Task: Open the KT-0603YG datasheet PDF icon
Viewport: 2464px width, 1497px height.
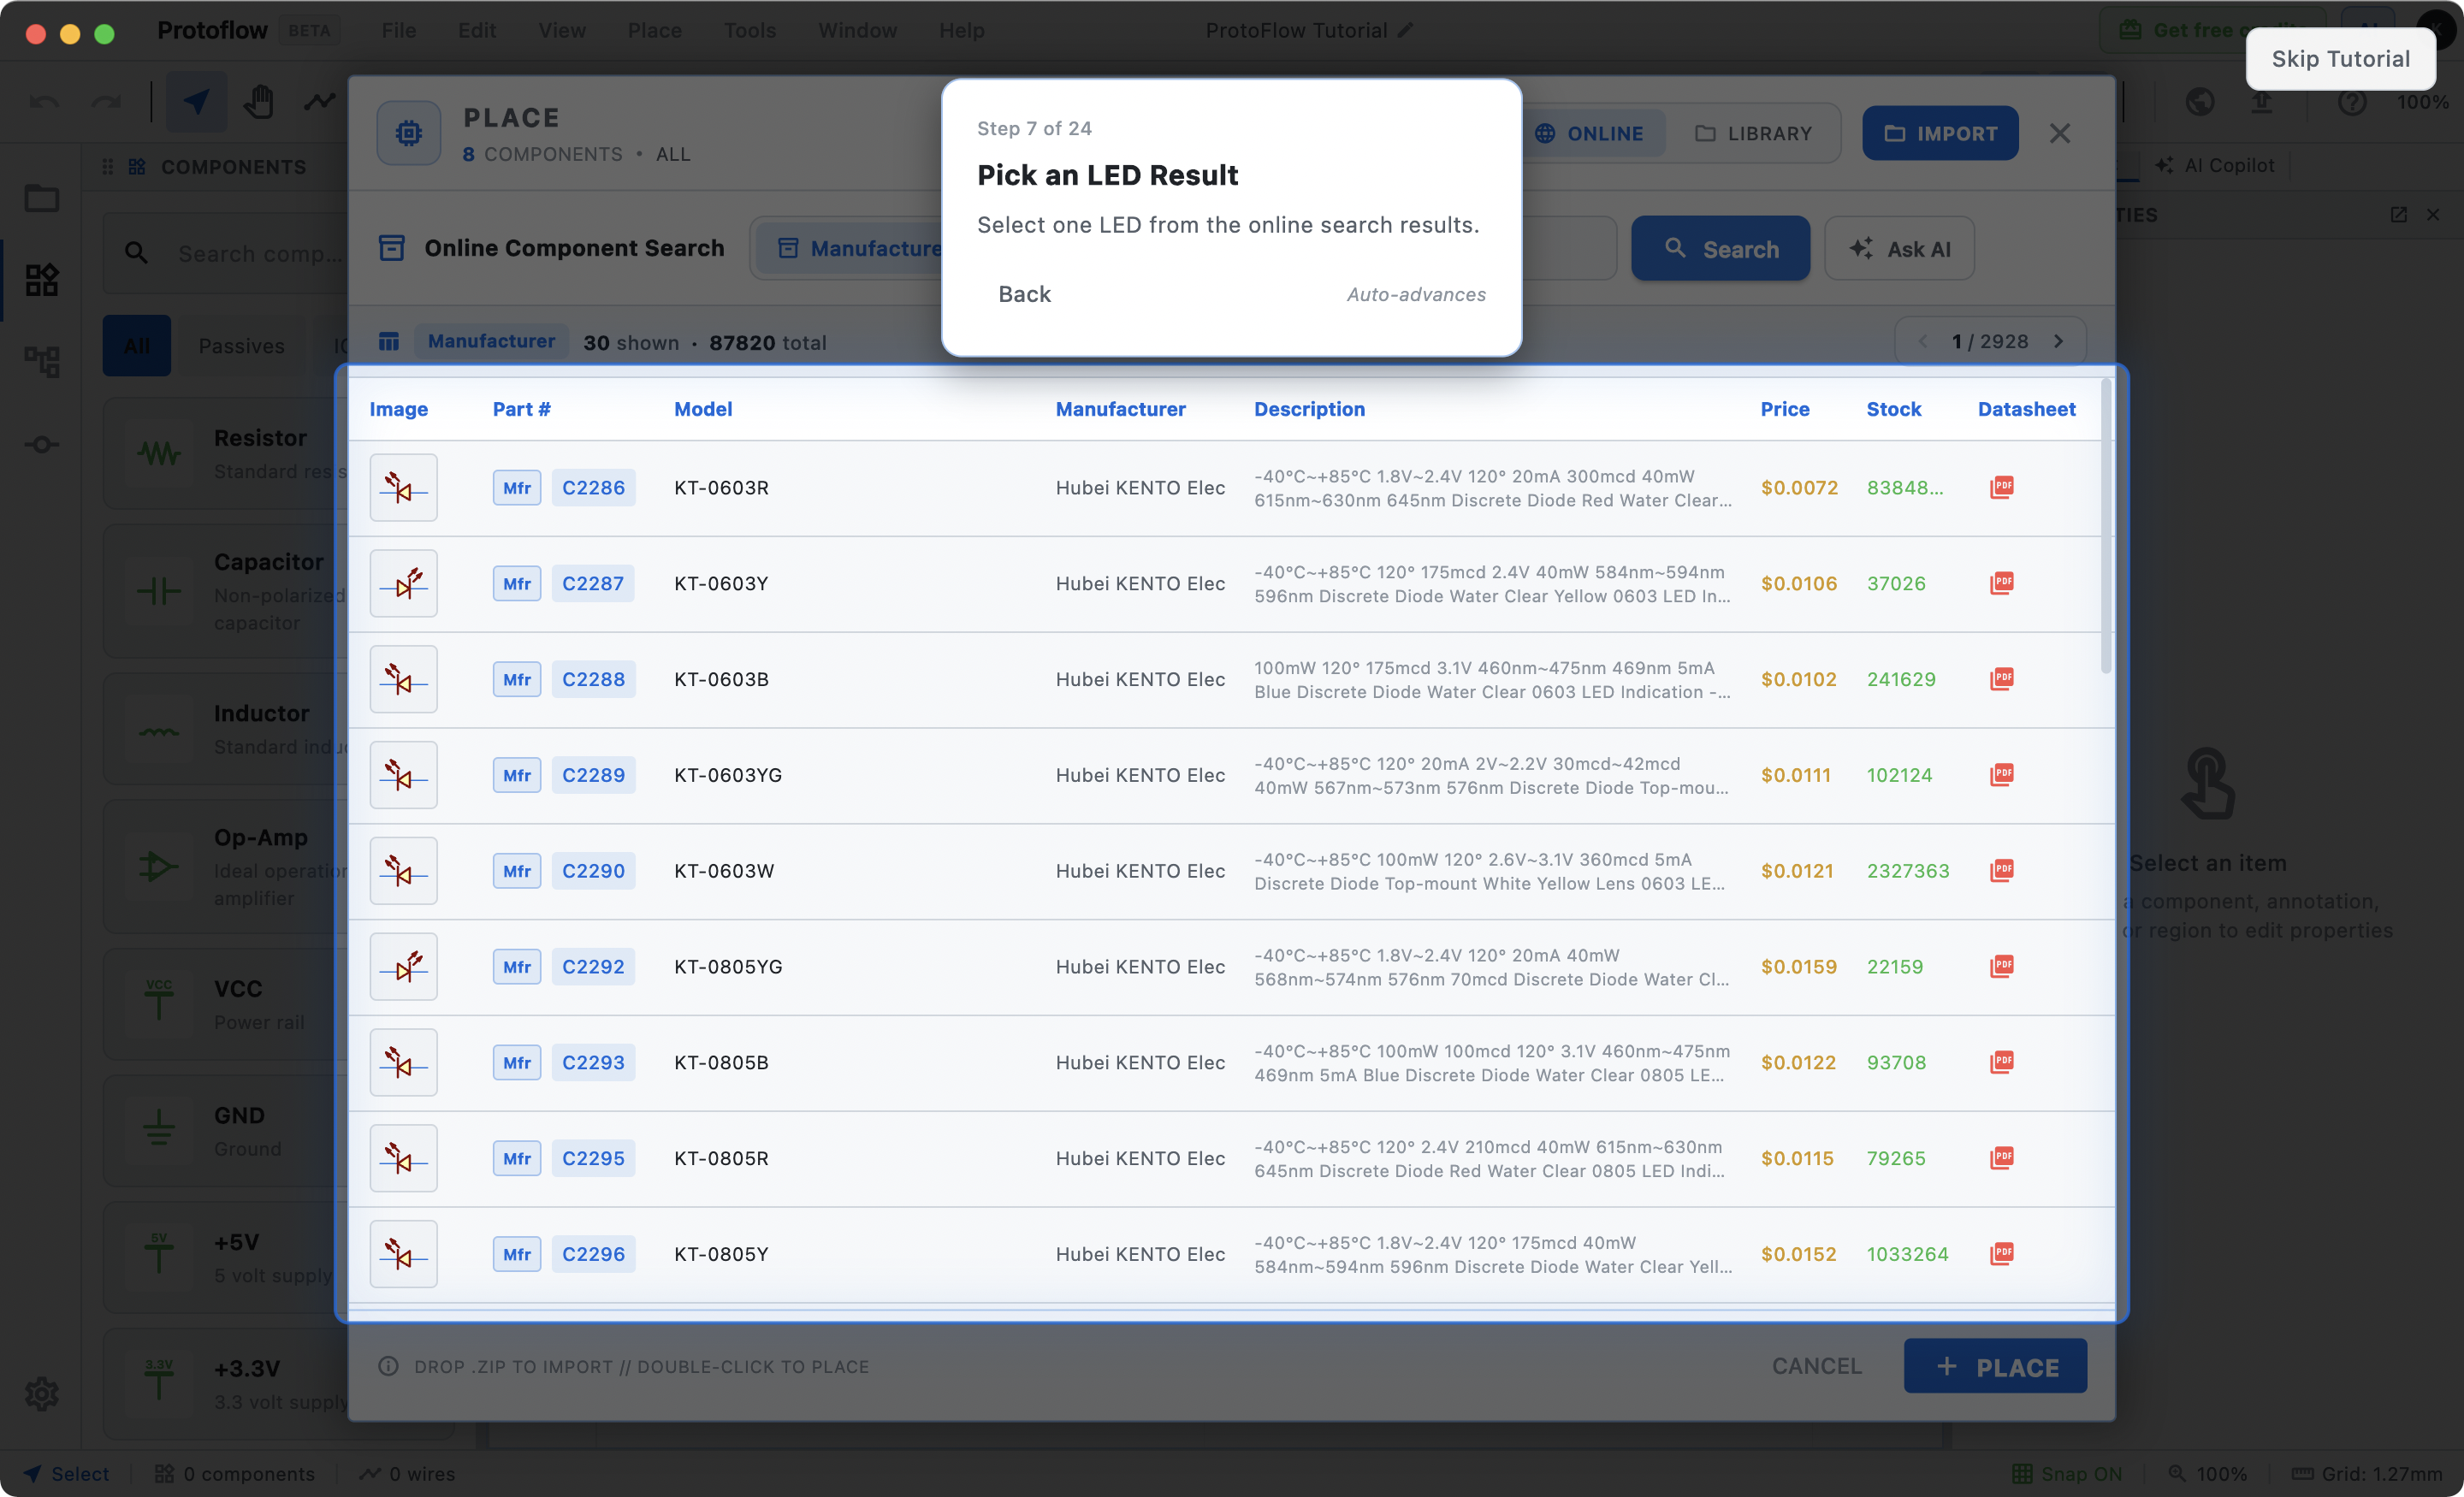Action: pyautogui.click(x=2001, y=775)
